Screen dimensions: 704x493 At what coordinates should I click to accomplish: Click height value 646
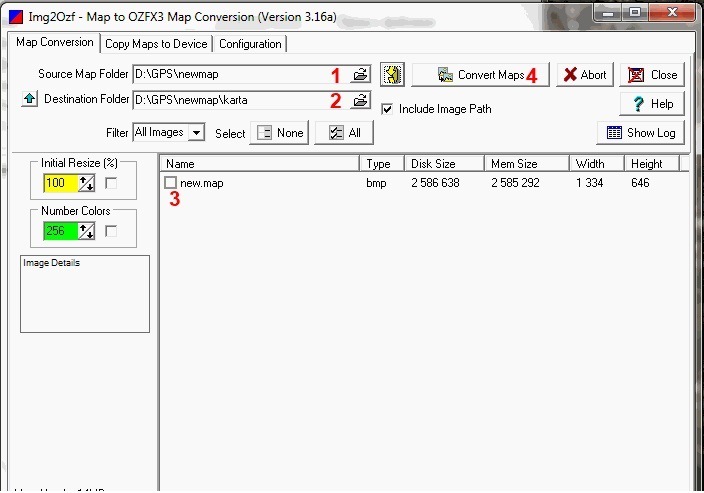pyautogui.click(x=640, y=183)
